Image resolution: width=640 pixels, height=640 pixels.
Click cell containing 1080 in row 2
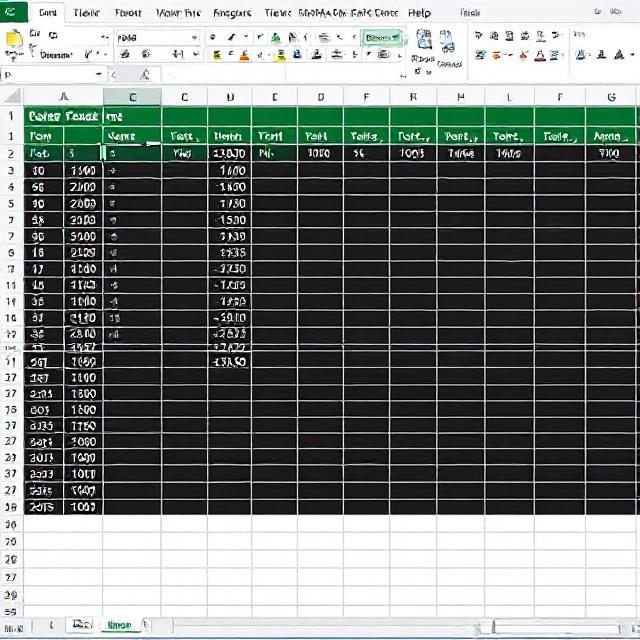[x=320, y=153]
